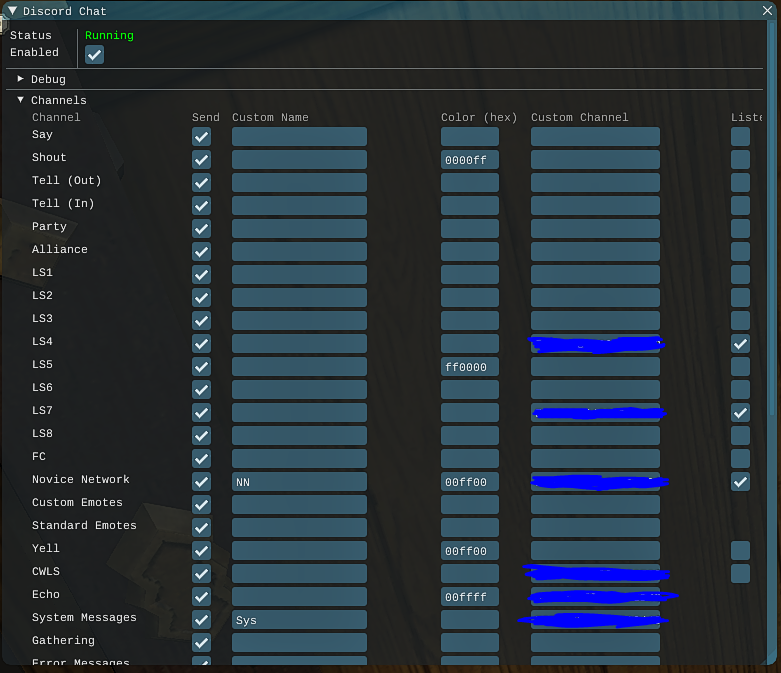This screenshot has width=781, height=673.
Task: Click Shout color hex field 0000ff
Action: (x=469, y=160)
